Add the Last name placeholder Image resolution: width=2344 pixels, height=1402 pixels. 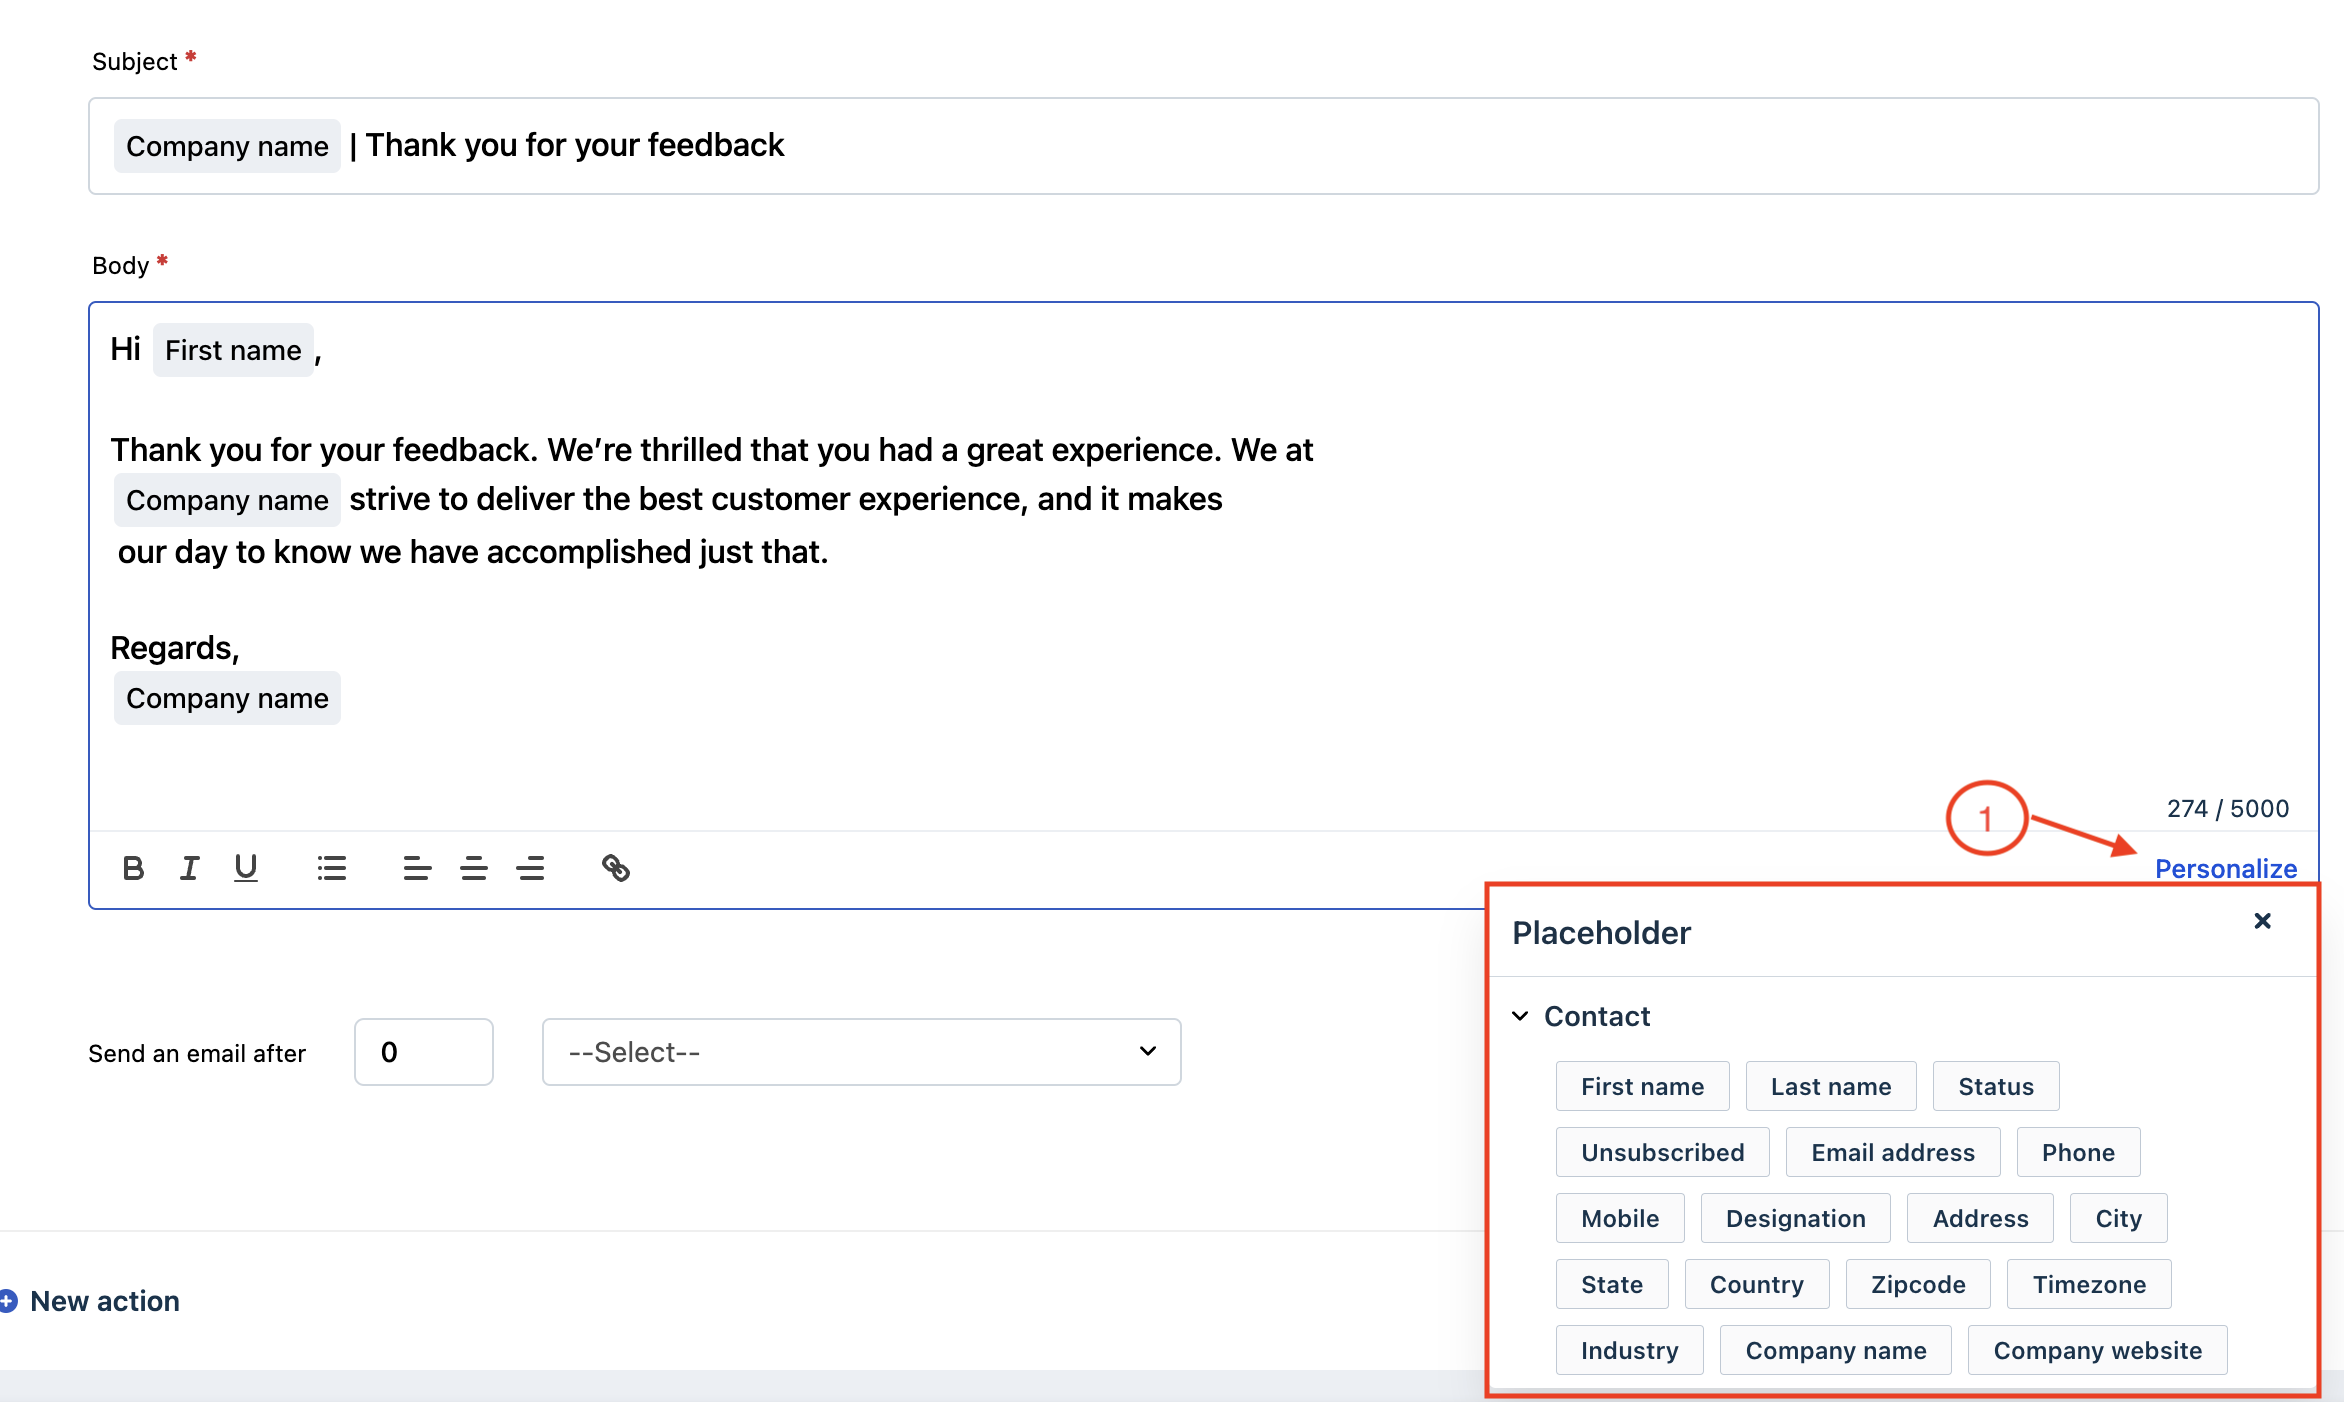tap(1830, 1086)
